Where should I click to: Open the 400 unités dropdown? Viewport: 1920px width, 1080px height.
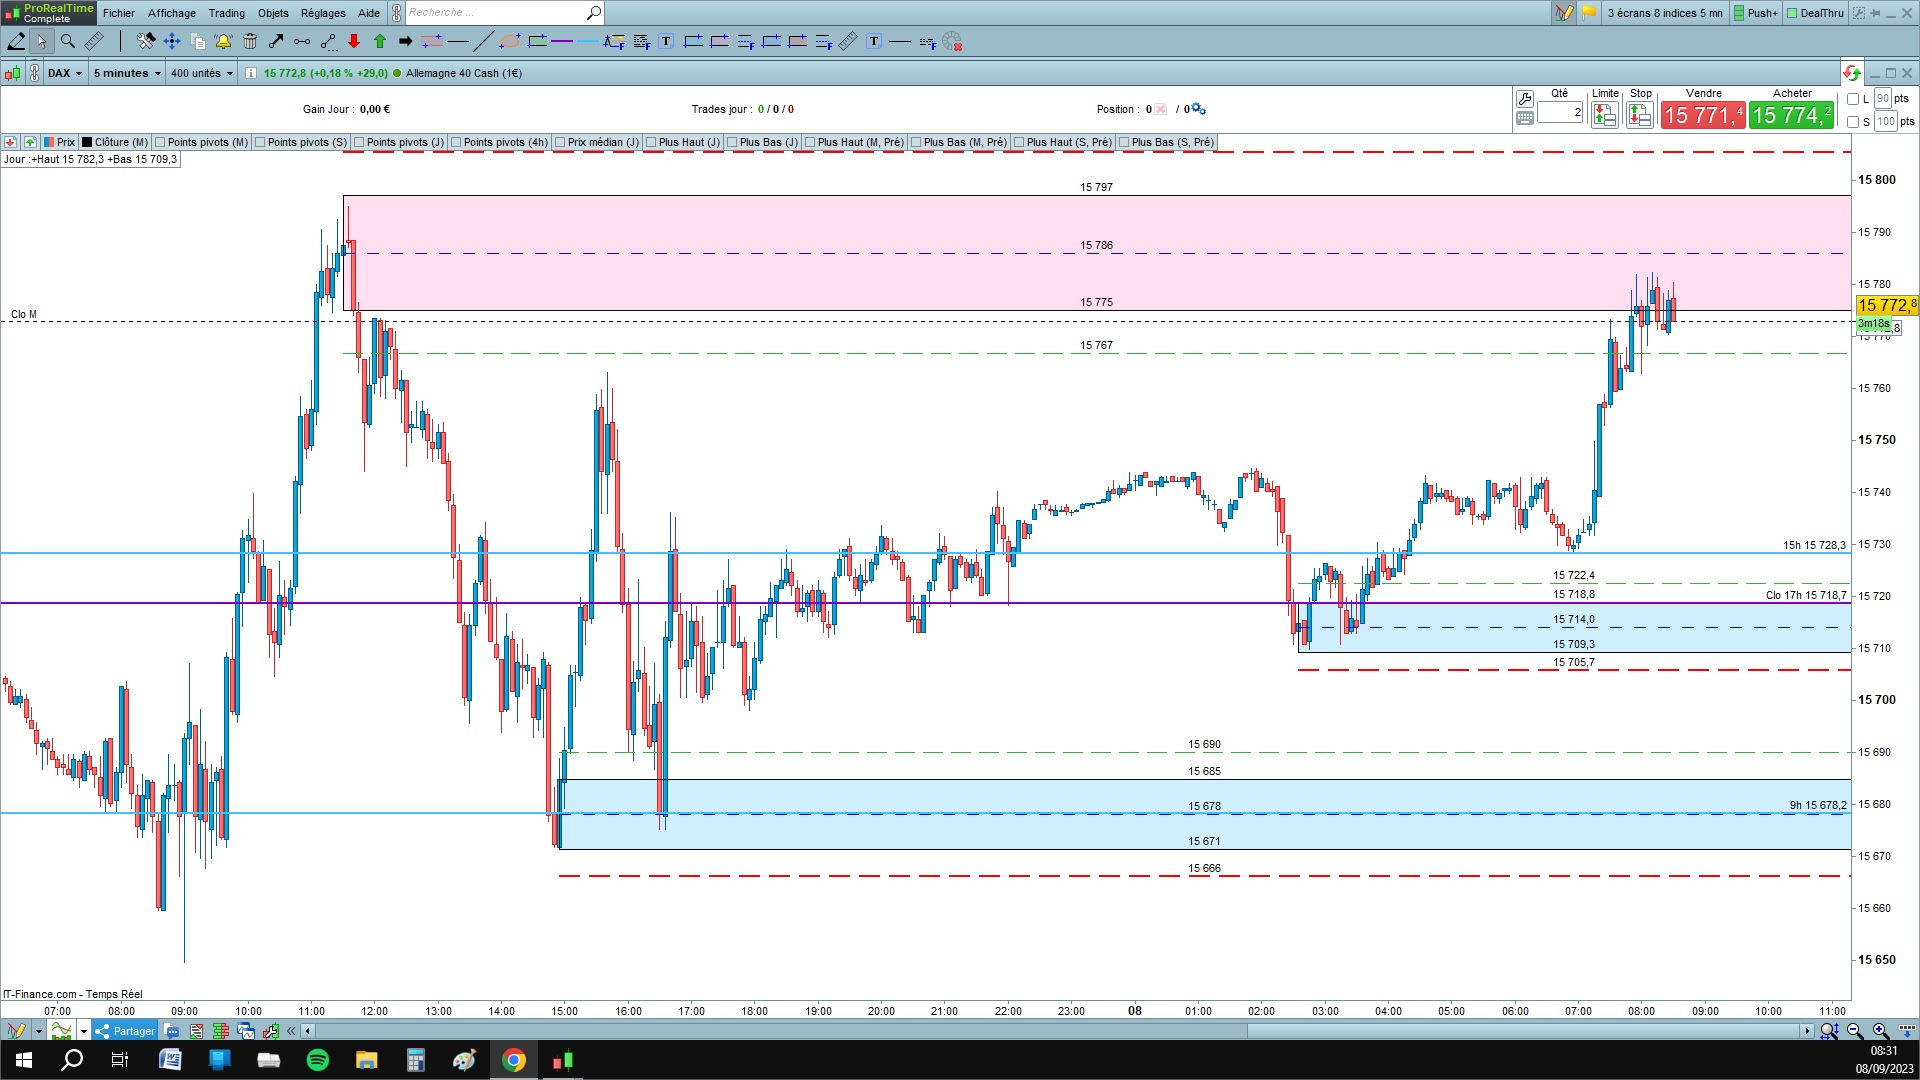click(x=201, y=73)
